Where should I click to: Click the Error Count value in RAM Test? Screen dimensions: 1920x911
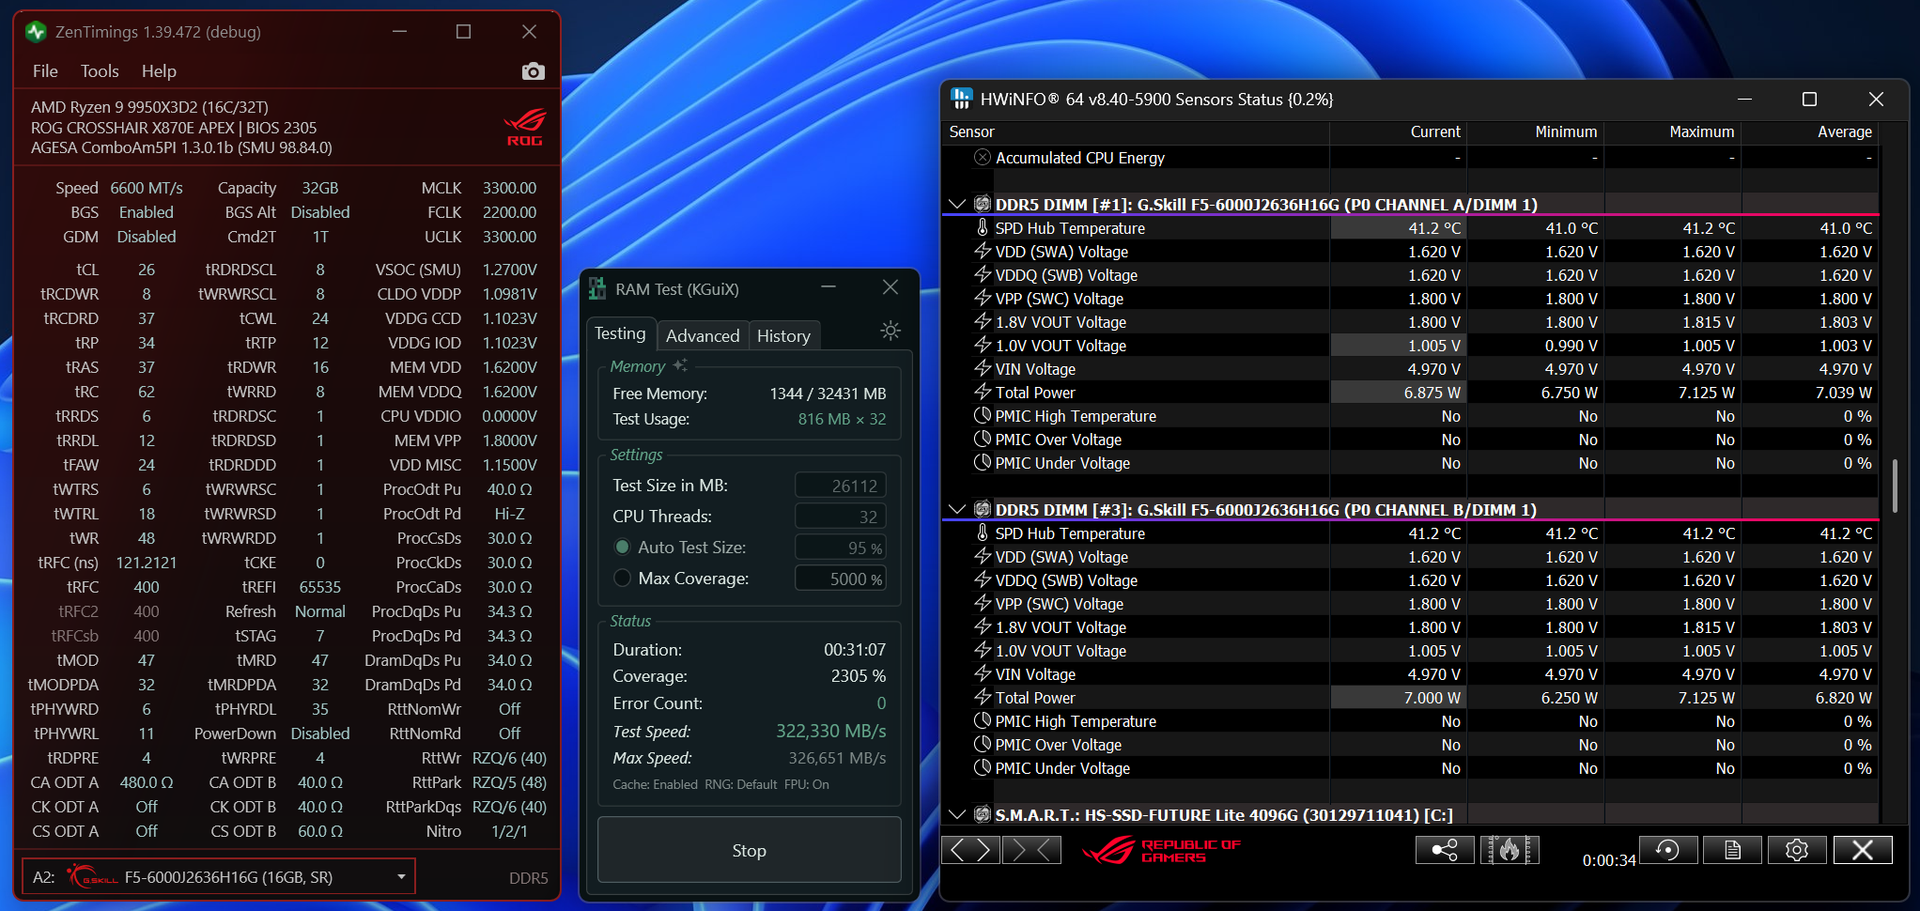click(881, 704)
